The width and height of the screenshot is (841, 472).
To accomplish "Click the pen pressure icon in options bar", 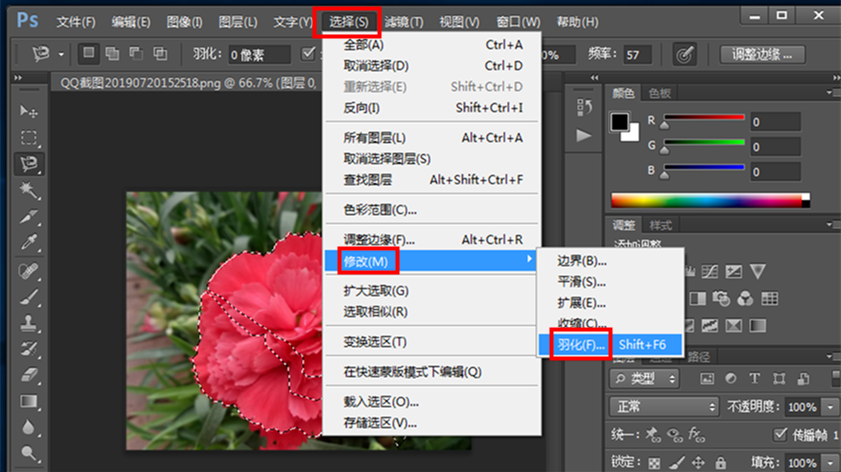I will point(684,54).
